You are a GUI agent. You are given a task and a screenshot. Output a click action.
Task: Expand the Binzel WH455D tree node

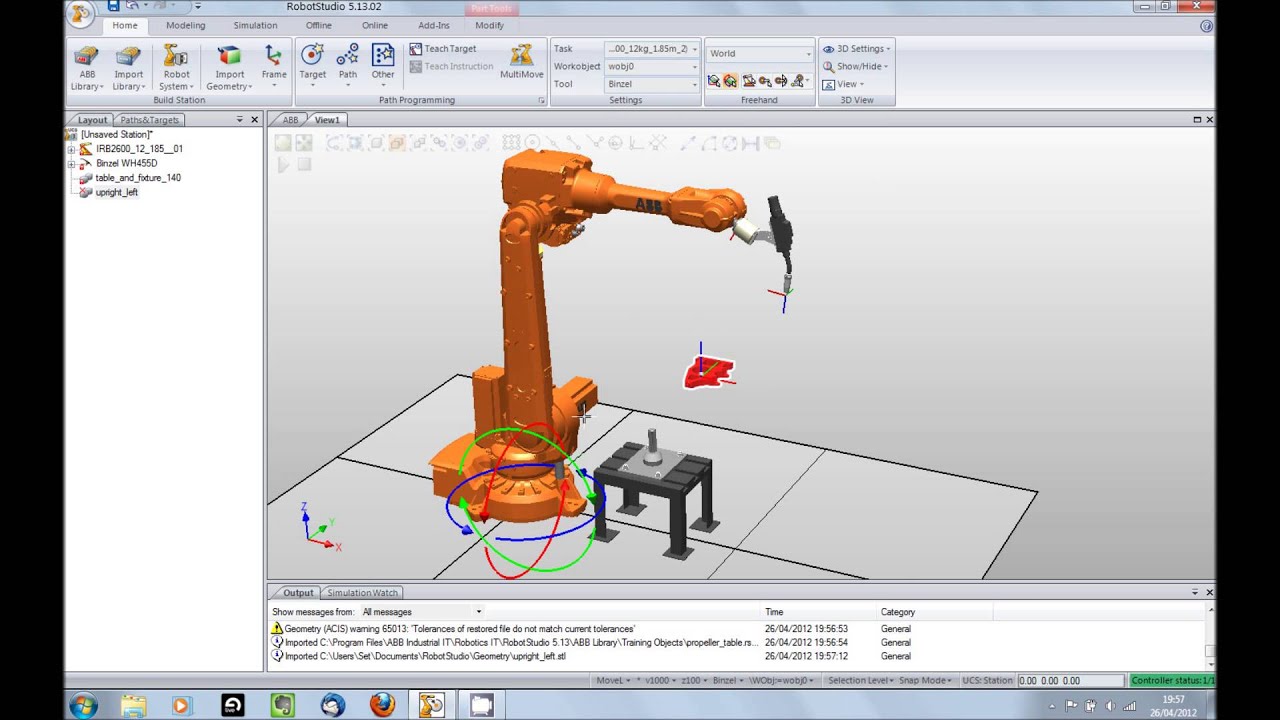[x=71, y=163]
